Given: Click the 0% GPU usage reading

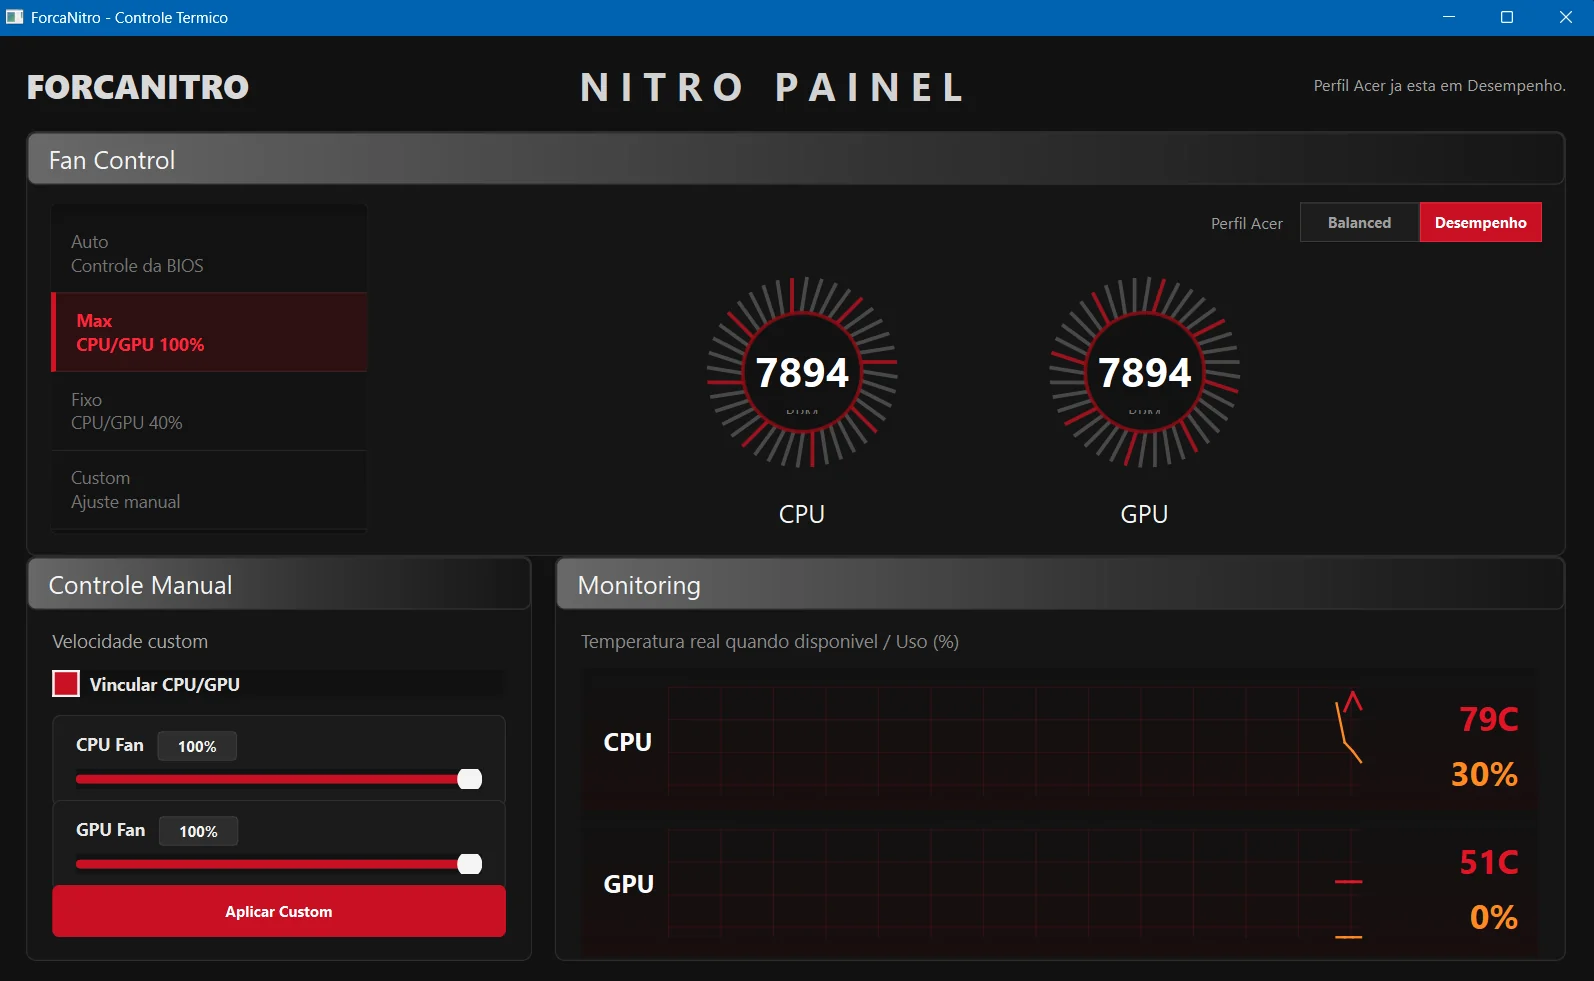Looking at the screenshot, I should (1493, 917).
